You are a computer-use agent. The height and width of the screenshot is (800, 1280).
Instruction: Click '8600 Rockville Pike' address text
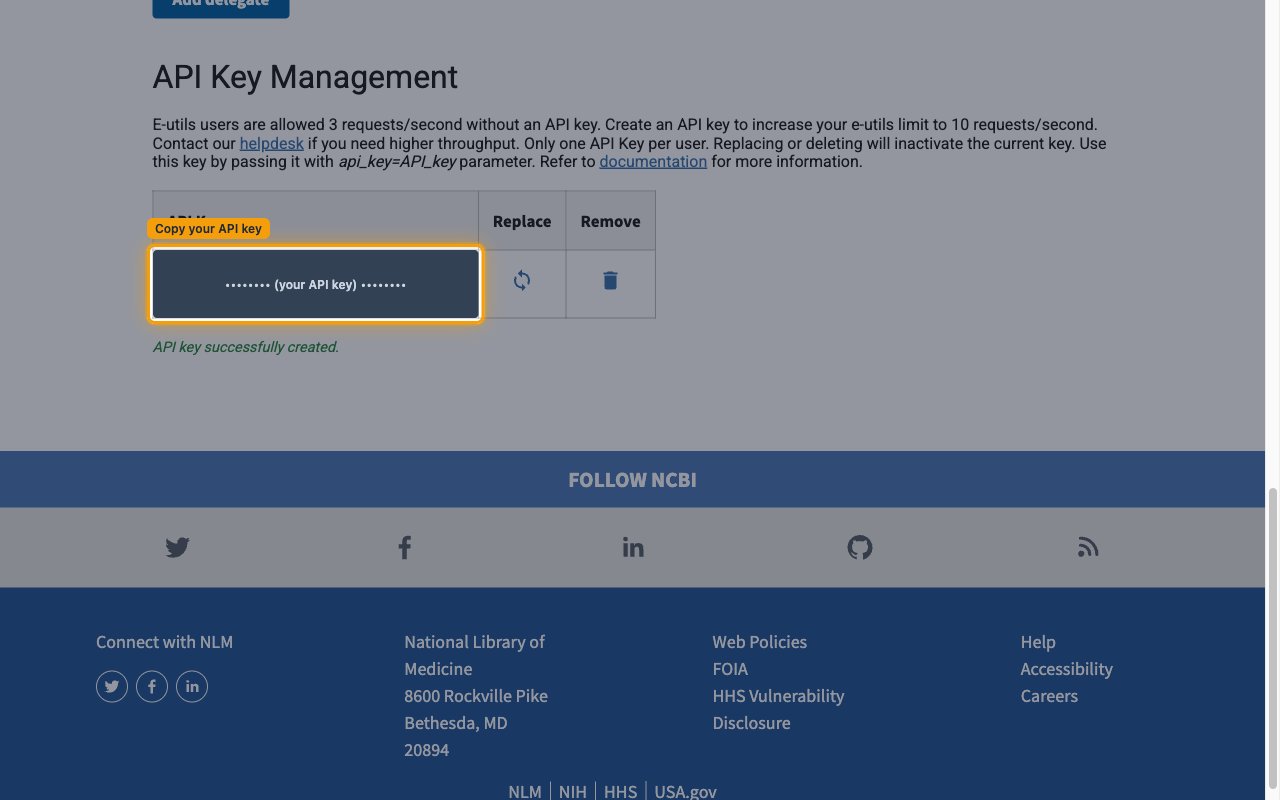pyautogui.click(x=476, y=696)
